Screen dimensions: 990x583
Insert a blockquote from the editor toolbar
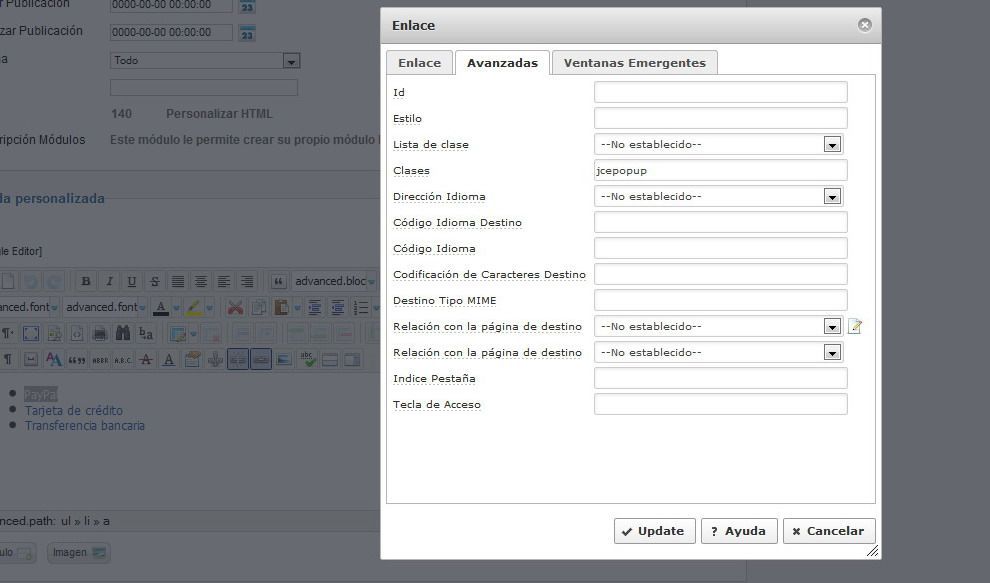point(278,281)
